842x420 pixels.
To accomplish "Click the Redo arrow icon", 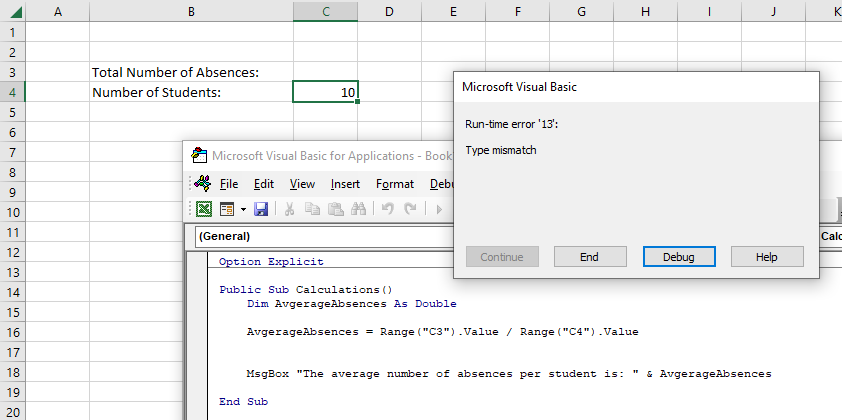I will tap(410, 209).
